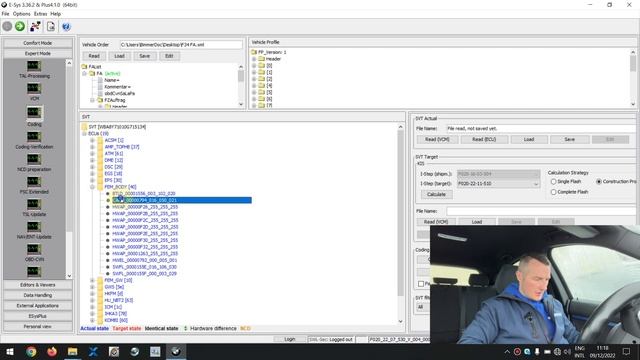
Task: Click the module sidebar scroll-down arrow
Action: coord(69,276)
